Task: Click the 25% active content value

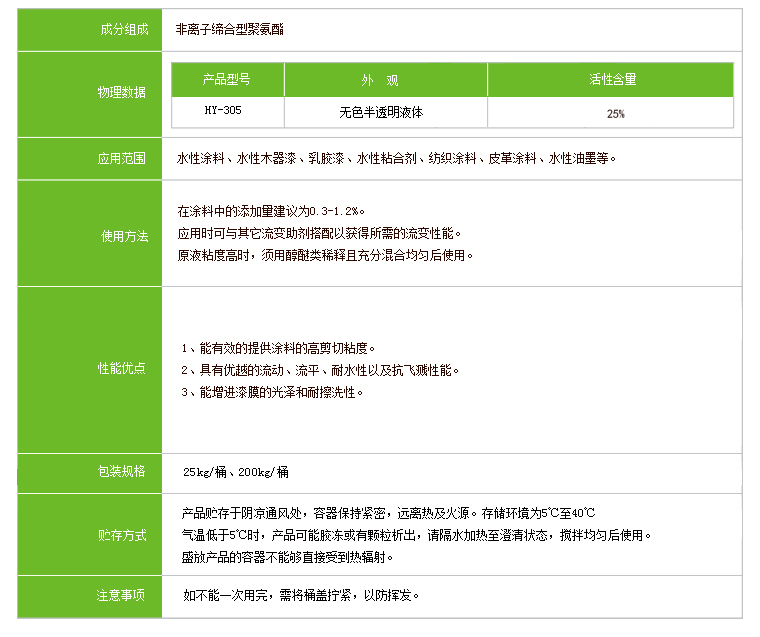Action: point(615,113)
